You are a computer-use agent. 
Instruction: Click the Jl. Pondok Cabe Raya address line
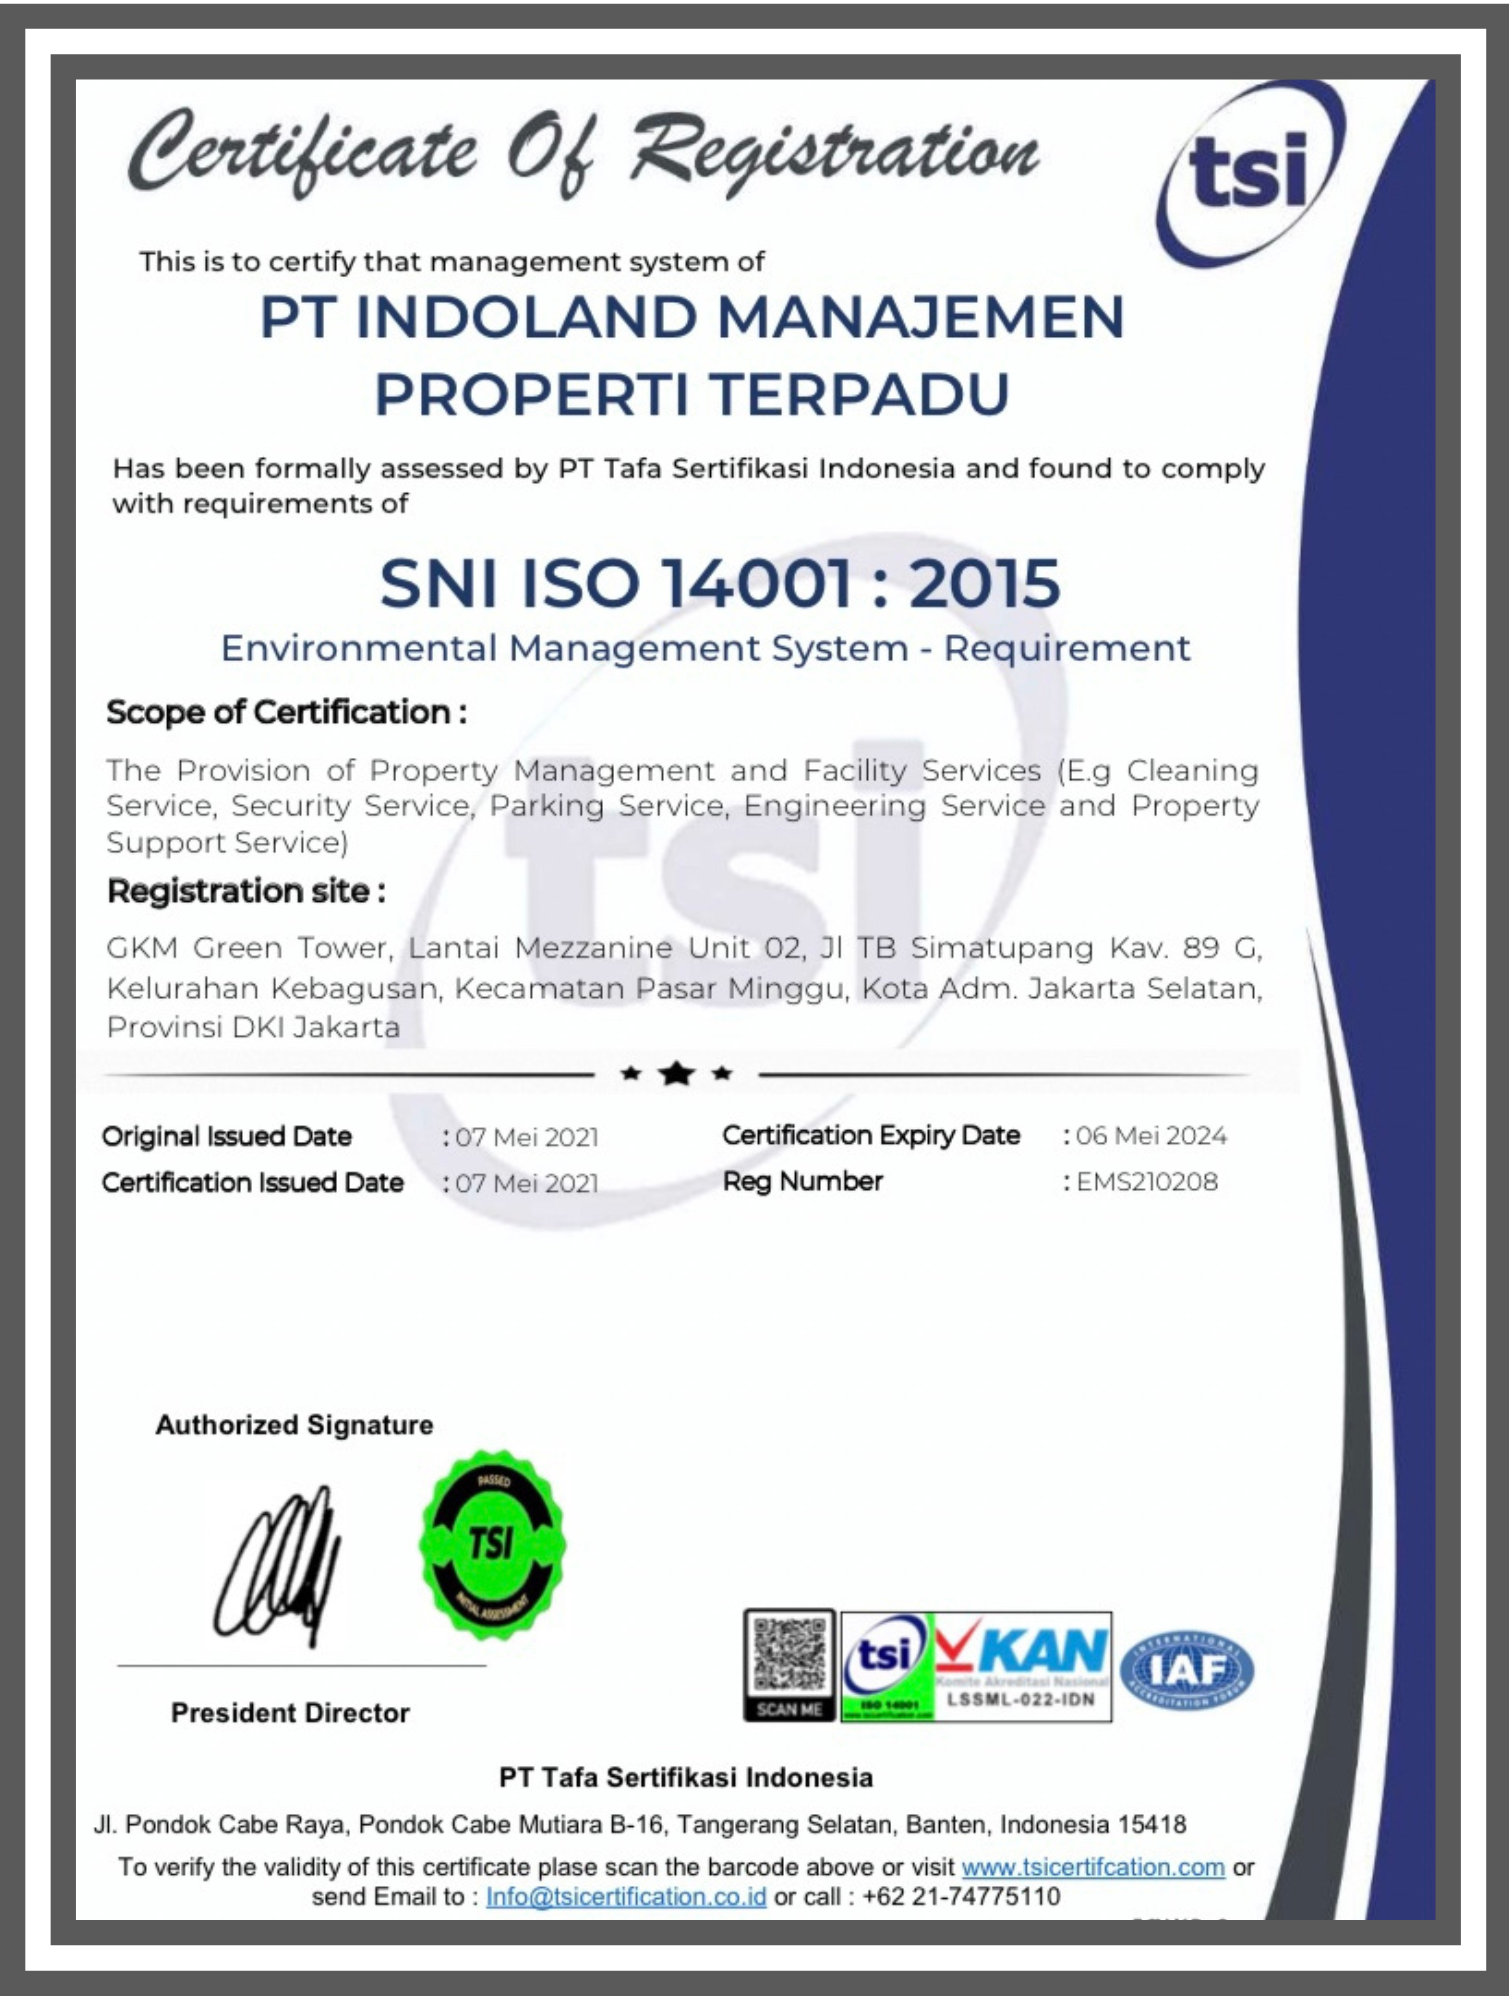(640, 1825)
